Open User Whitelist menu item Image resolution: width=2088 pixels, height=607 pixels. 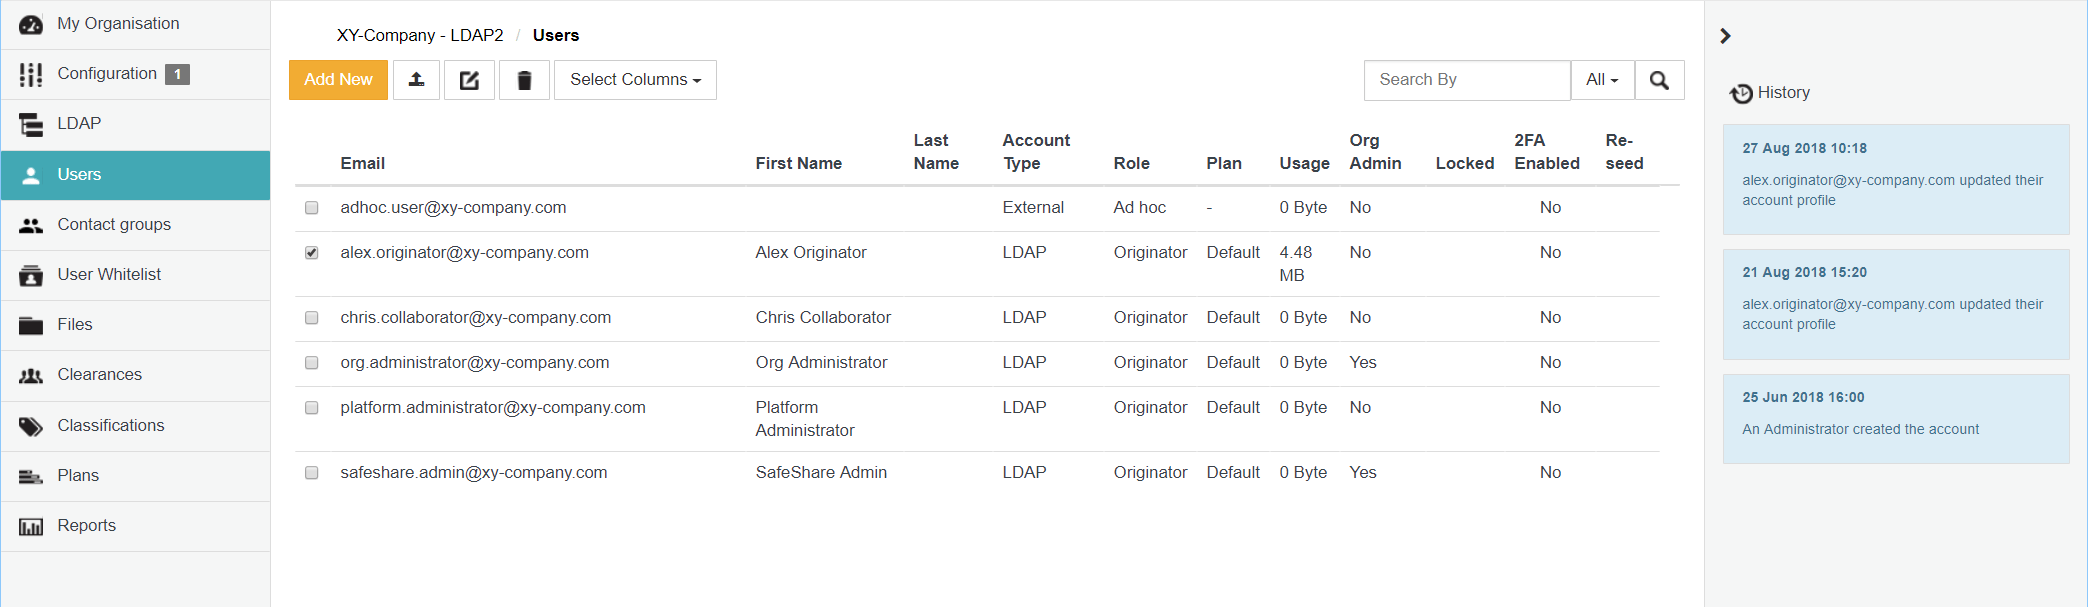135,275
